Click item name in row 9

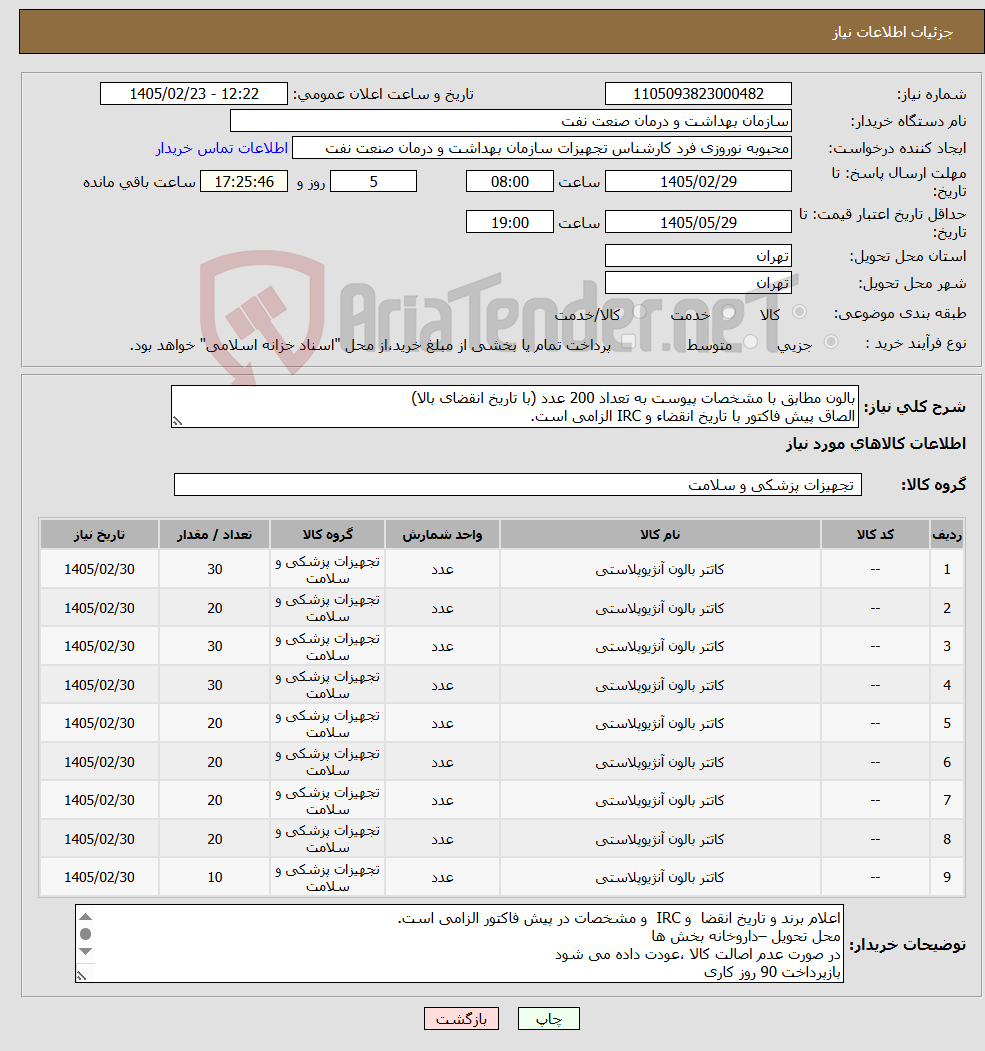(660, 877)
